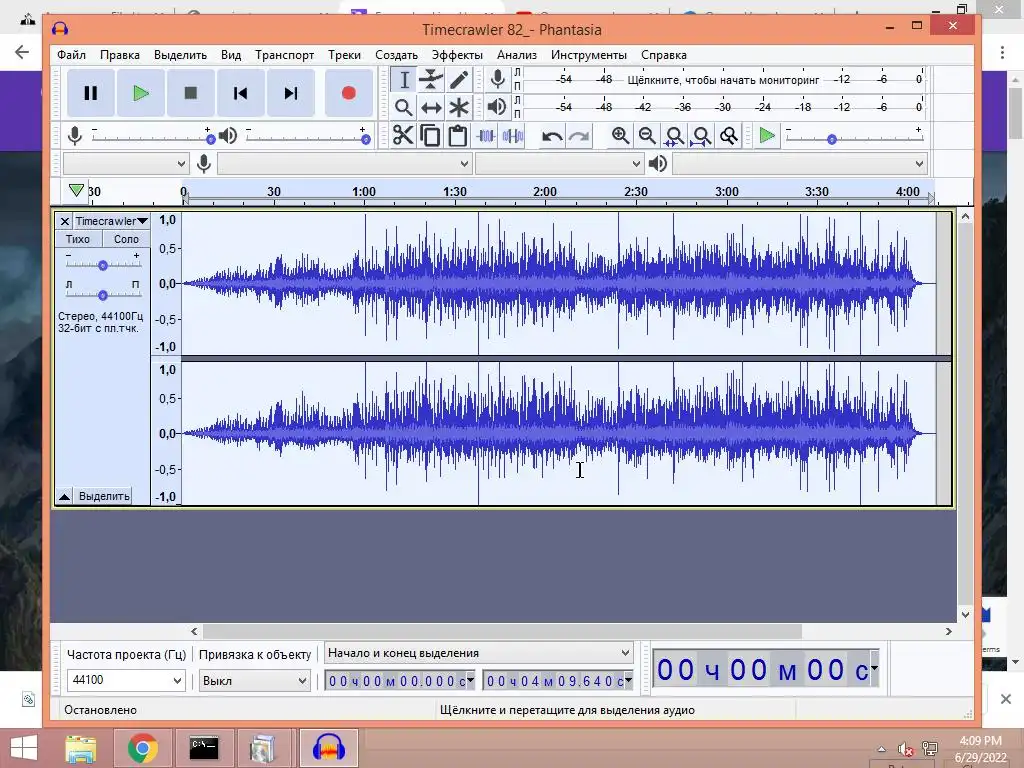
Task: Open the audio position time format arrow
Action: 874,668
